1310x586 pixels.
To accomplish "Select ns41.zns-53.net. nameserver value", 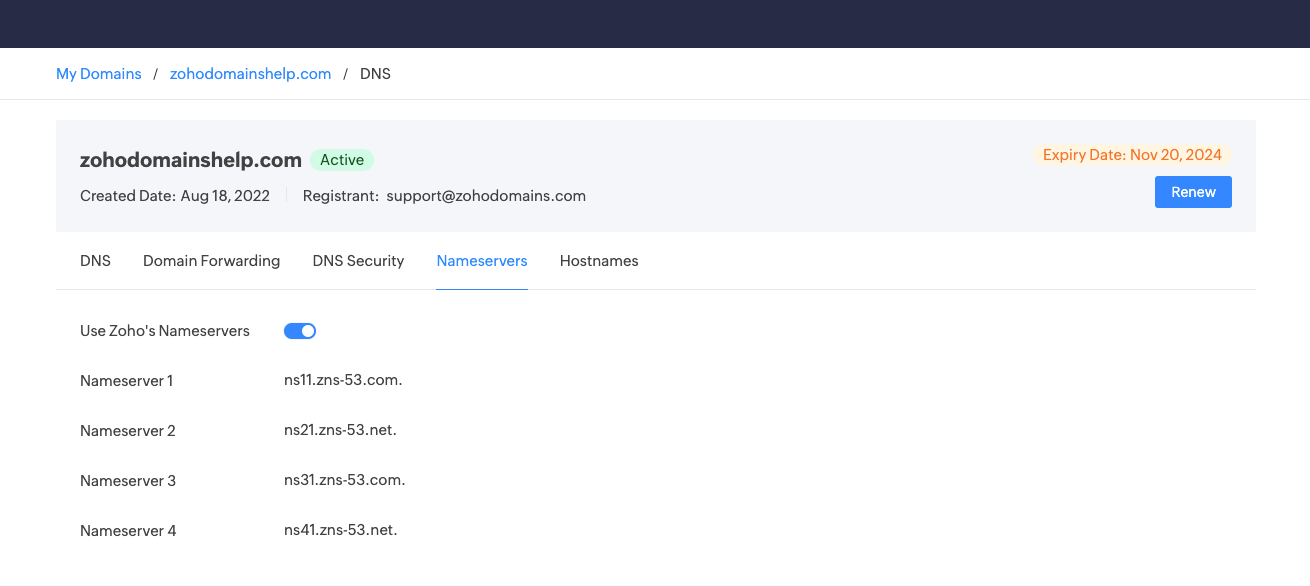I will click(x=340, y=530).
